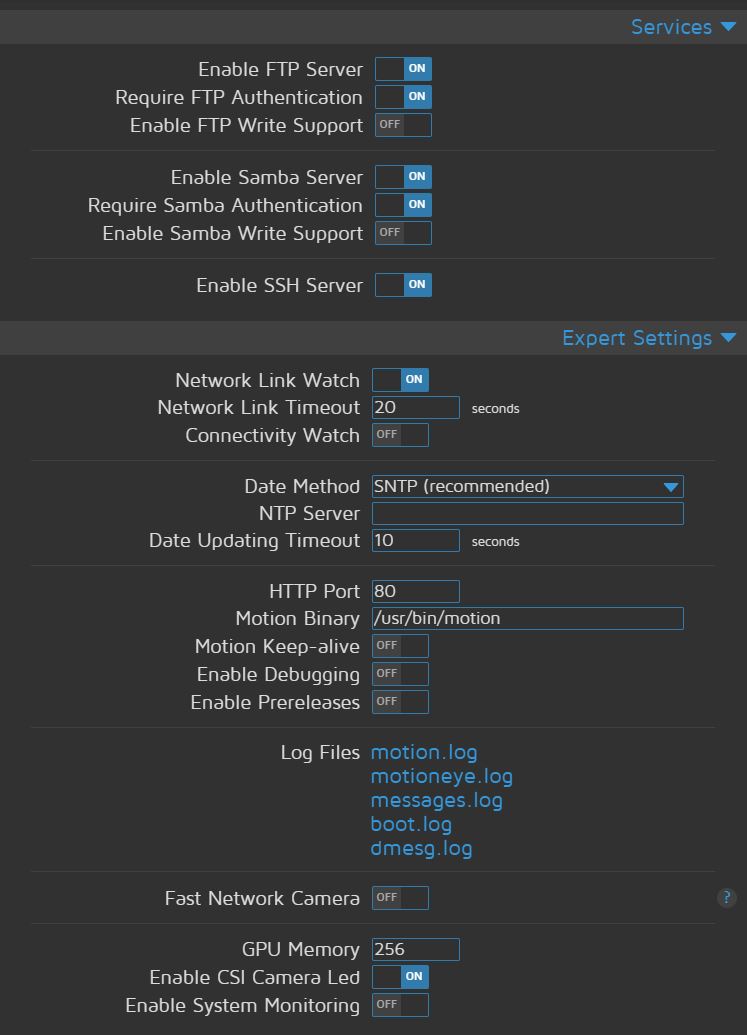747x1035 pixels.
Task: Disable the FTP Server toggle
Action: 403,69
